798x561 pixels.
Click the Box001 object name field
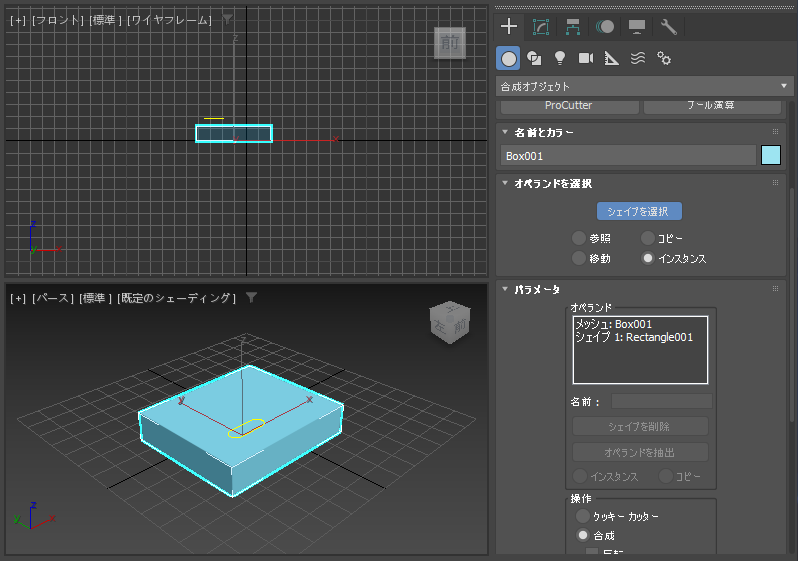pyautogui.click(x=628, y=156)
